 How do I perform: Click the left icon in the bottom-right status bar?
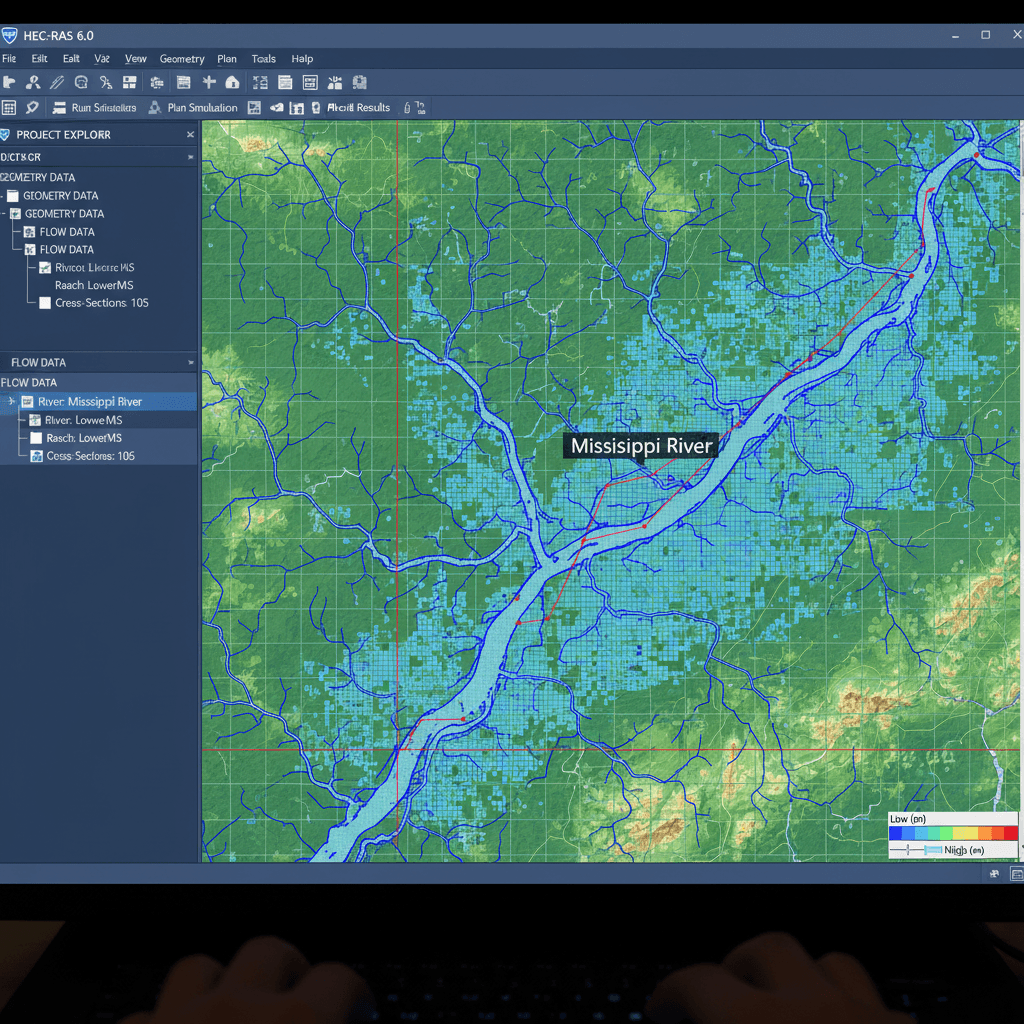(x=994, y=873)
